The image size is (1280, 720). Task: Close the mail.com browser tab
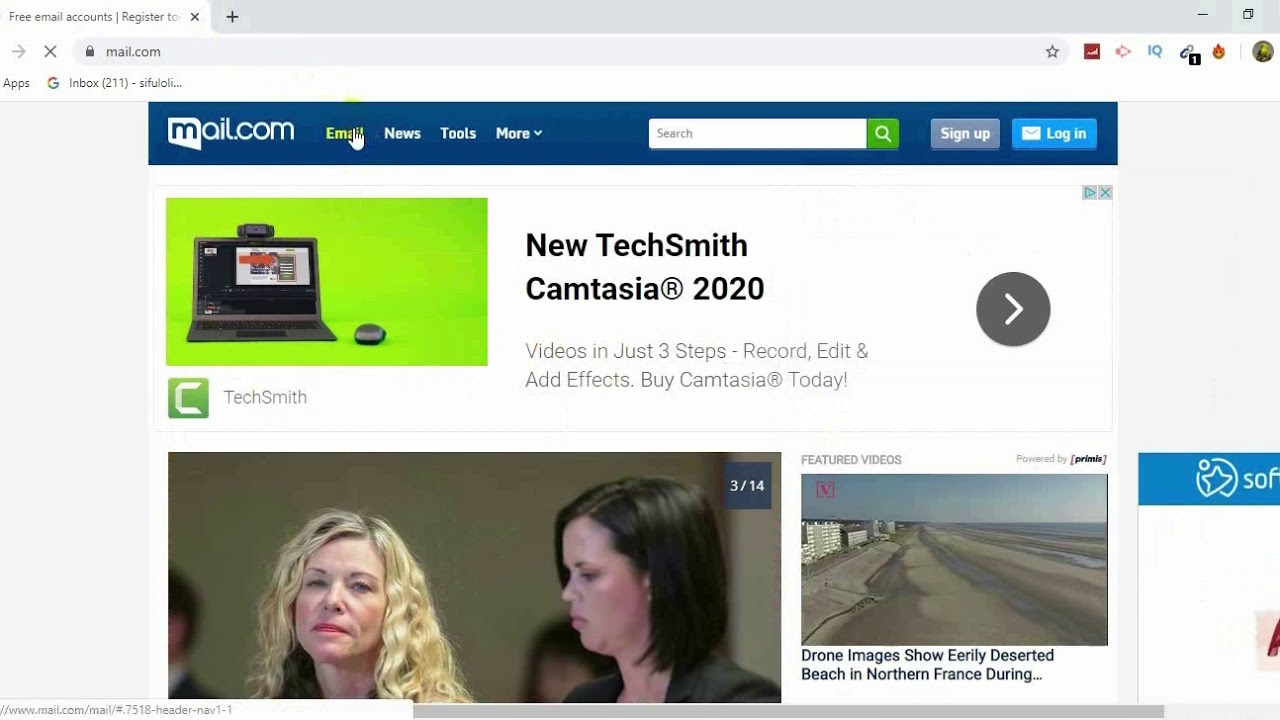[x=194, y=17]
